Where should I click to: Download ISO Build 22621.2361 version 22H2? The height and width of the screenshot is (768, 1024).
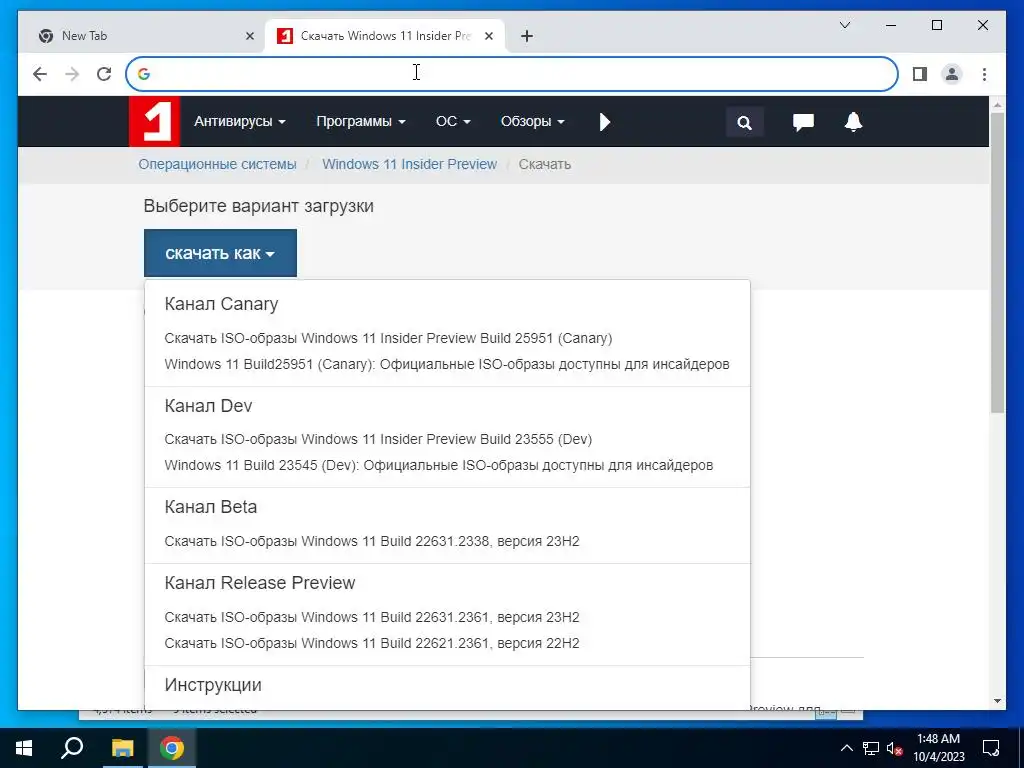372,643
